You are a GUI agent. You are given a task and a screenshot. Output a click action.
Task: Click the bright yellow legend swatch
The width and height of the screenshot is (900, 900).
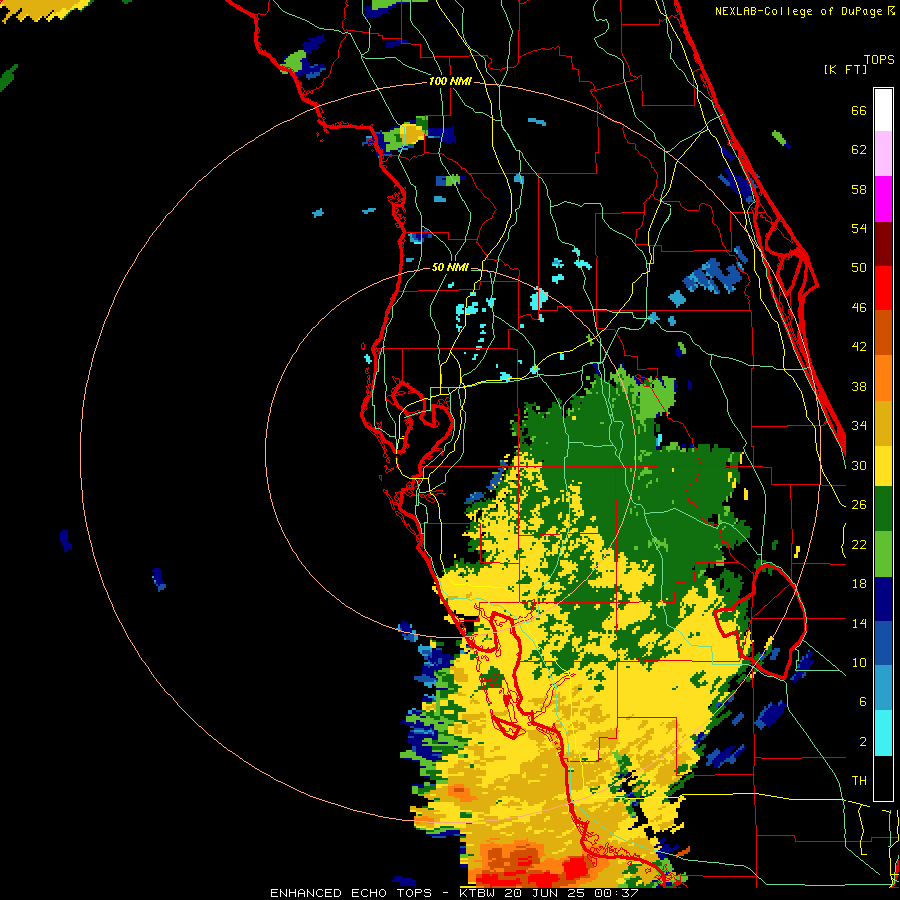point(883,466)
